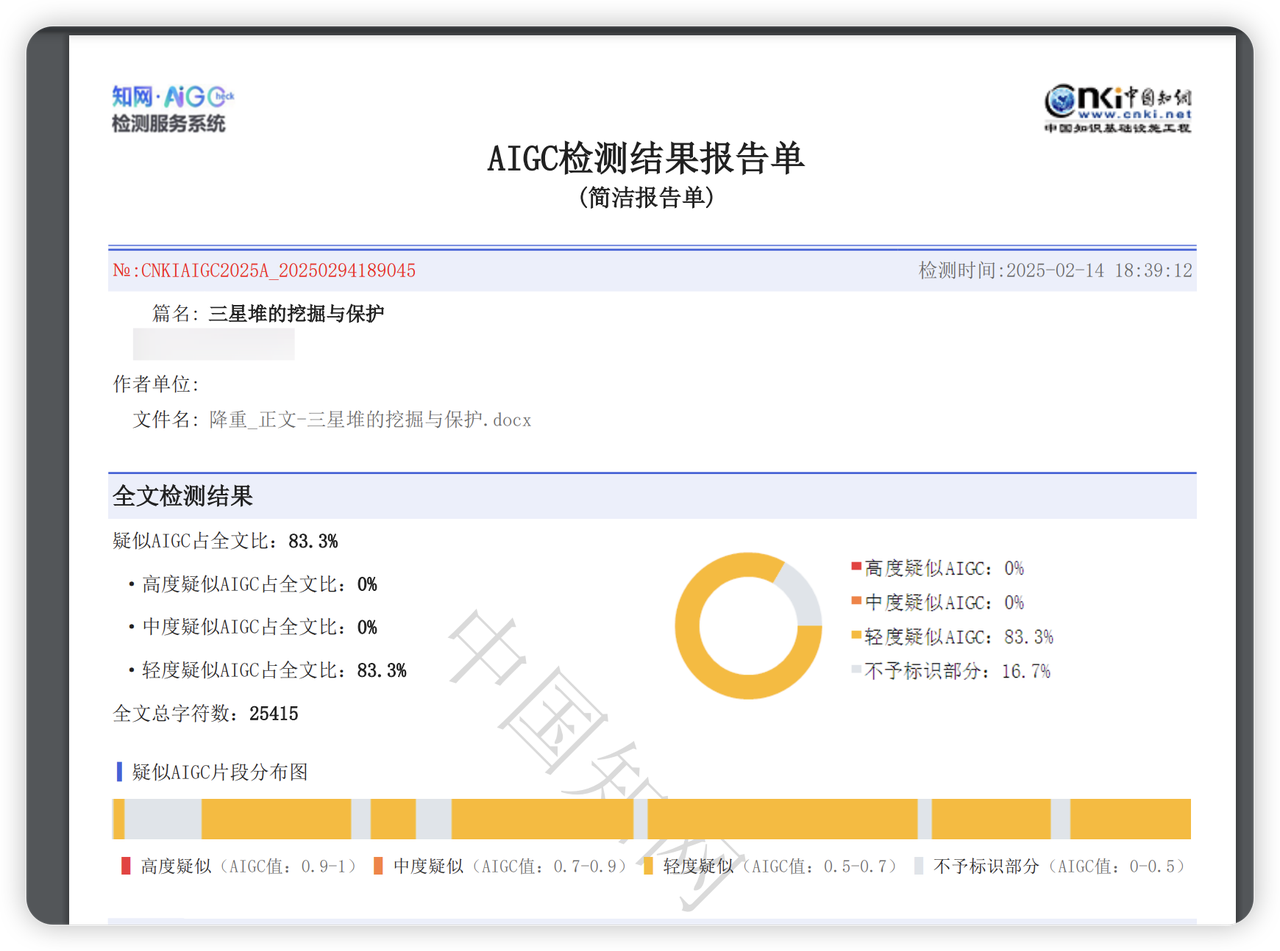Click the donut chart showing AIGC proportions
This screenshot has width=1280, height=951.
tap(748, 624)
